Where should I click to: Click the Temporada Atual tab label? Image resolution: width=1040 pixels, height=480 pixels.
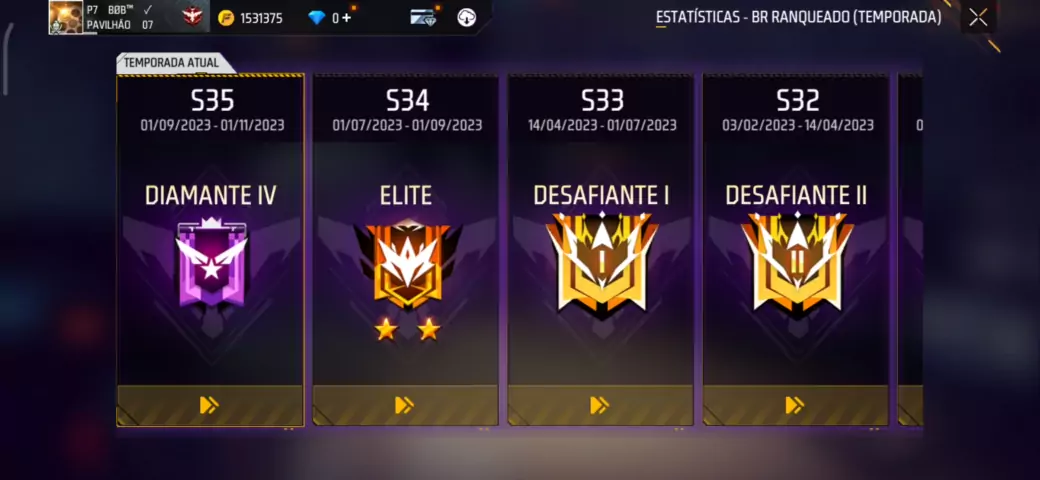pos(171,63)
